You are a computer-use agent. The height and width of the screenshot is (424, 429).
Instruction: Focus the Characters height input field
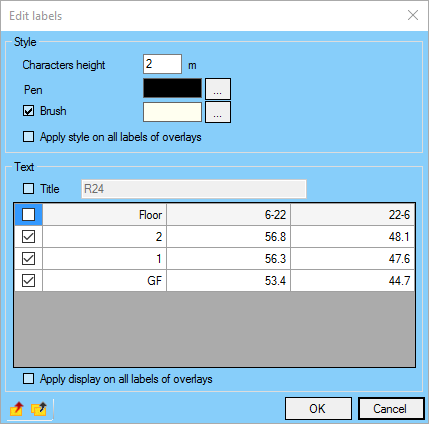point(162,64)
